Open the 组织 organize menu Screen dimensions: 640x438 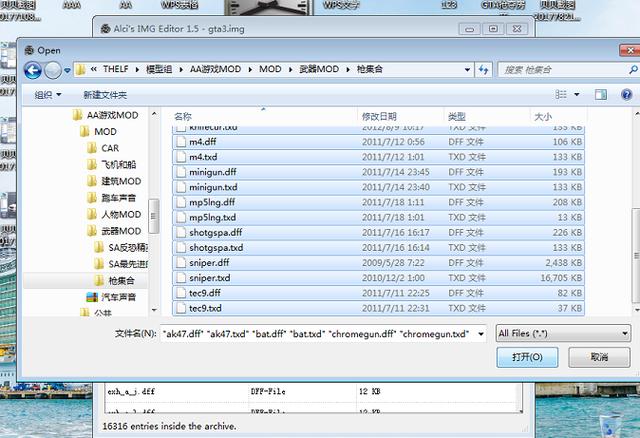tap(46, 95)
